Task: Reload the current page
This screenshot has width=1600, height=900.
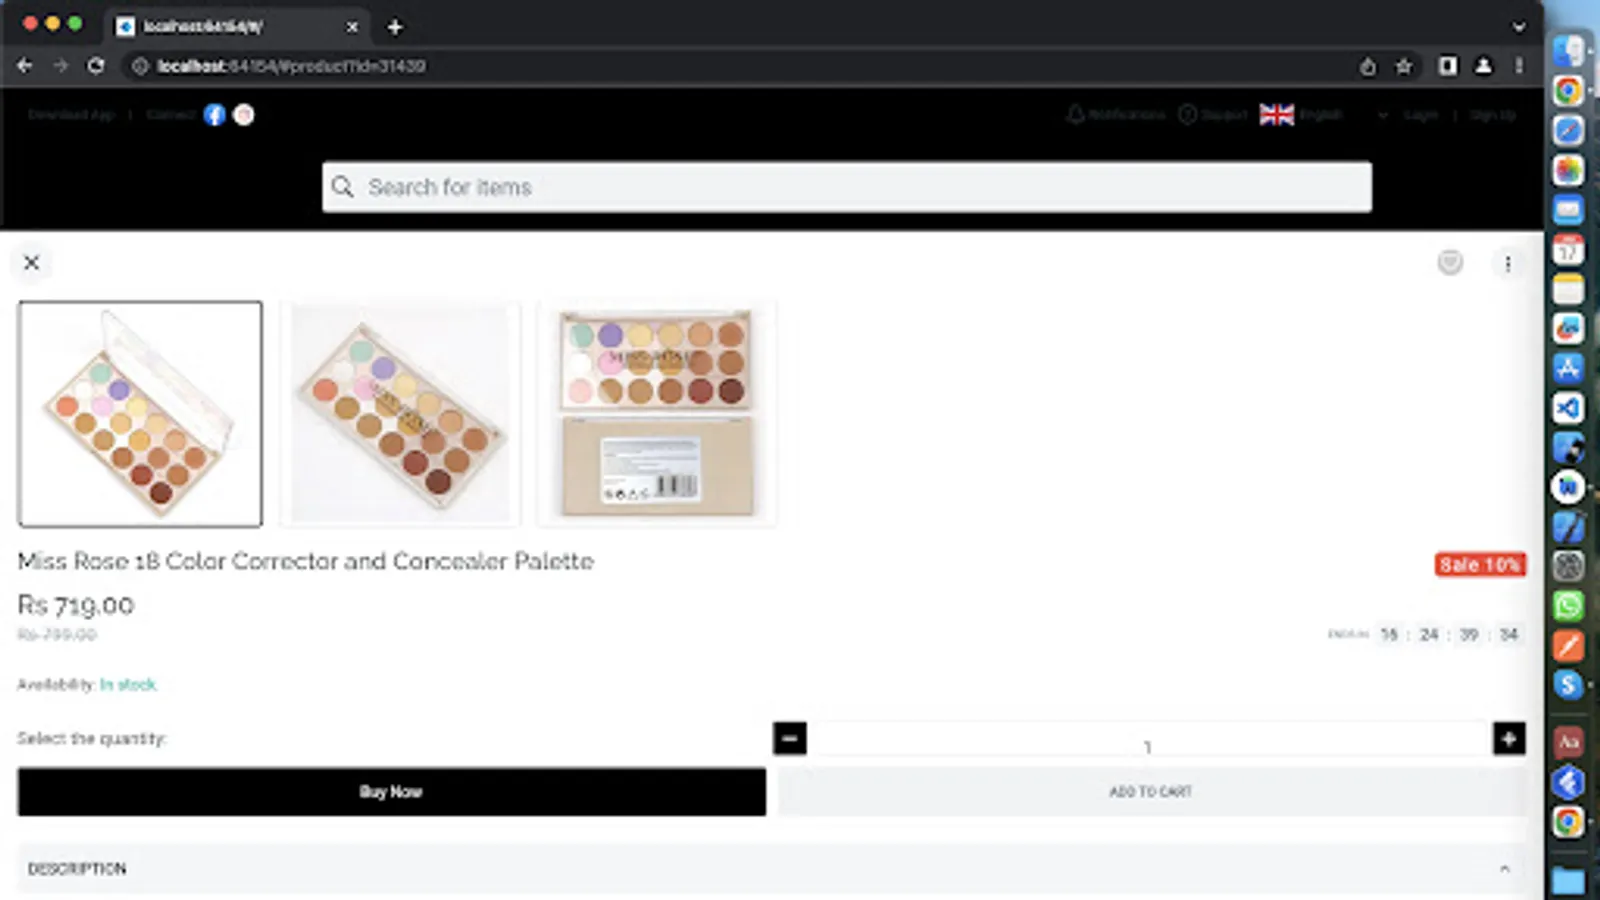Action: click(x=96, y=66)
